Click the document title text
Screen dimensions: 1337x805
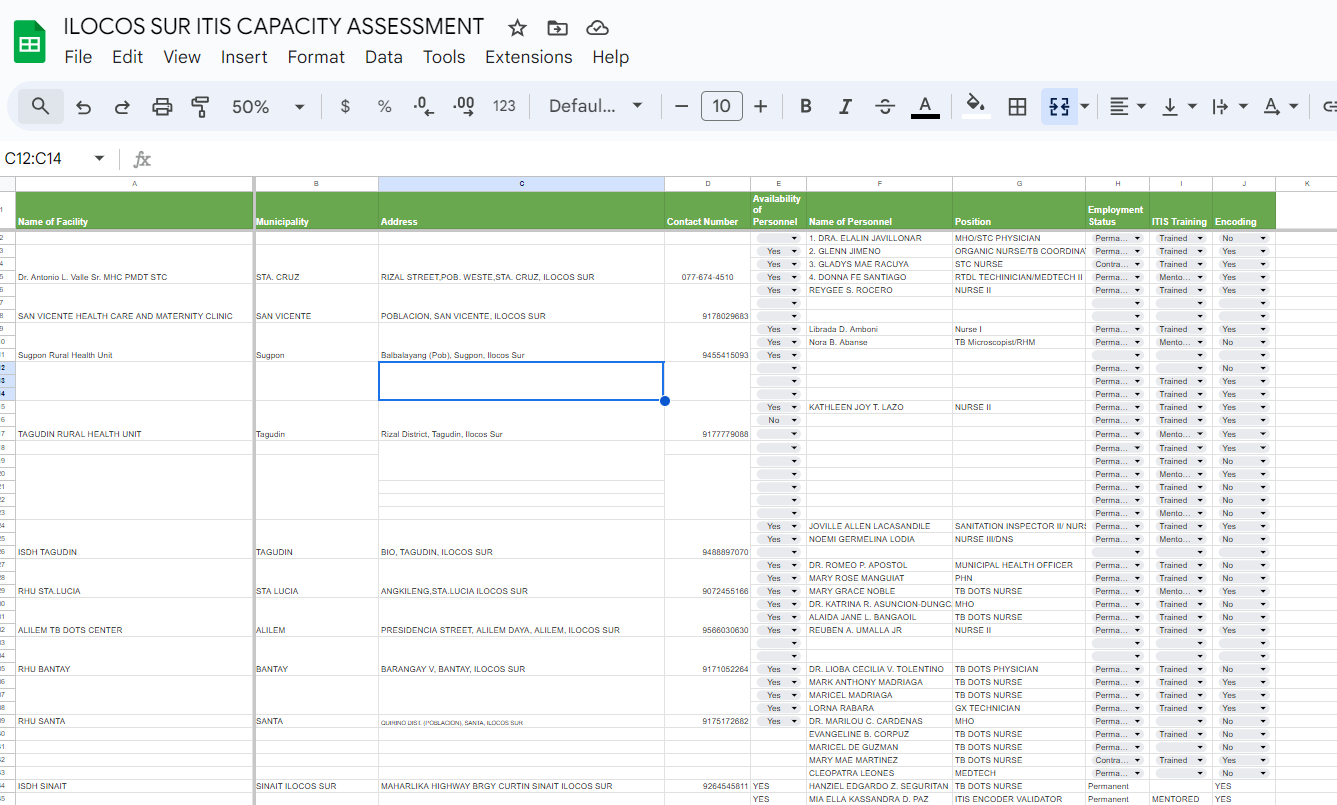[x=274, y=27]
